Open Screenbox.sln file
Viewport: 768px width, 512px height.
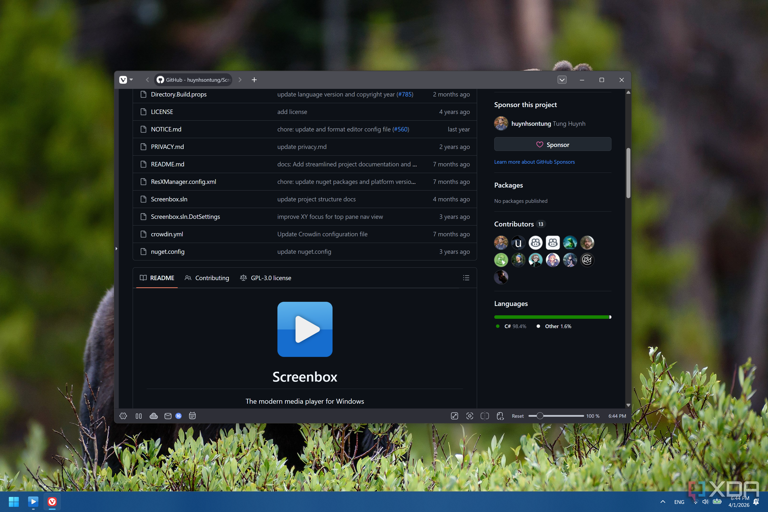[x=169, y=199]
